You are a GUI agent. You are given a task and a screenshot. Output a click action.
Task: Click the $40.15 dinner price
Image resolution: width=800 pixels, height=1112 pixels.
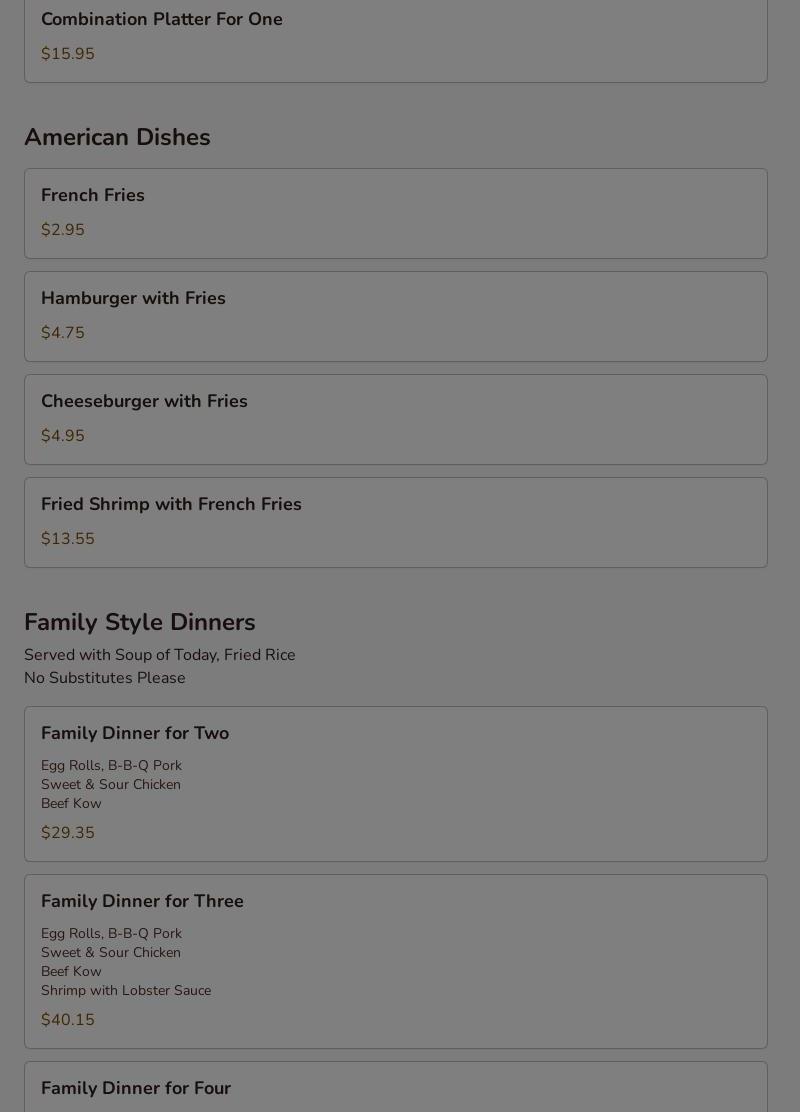(68, 1020)
